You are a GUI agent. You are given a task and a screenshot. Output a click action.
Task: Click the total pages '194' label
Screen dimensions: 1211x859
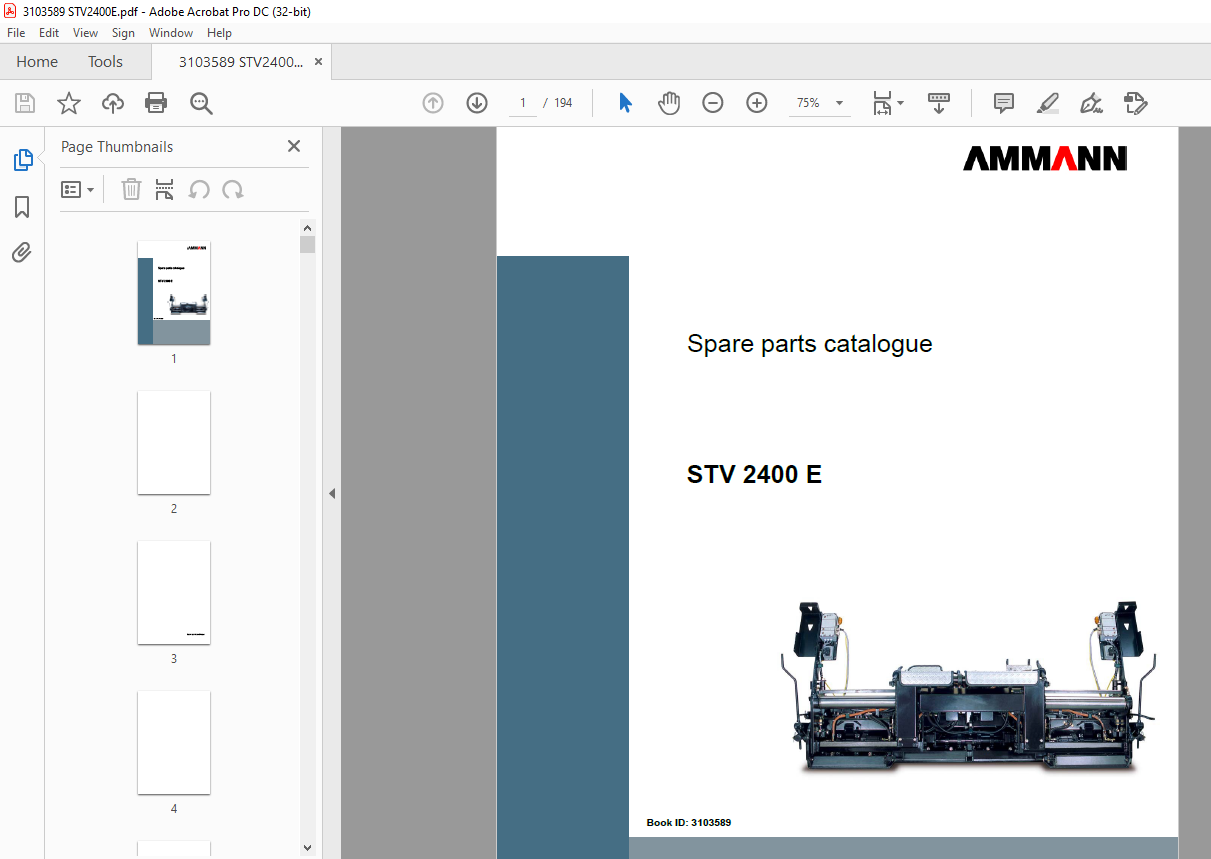(563, 103)
